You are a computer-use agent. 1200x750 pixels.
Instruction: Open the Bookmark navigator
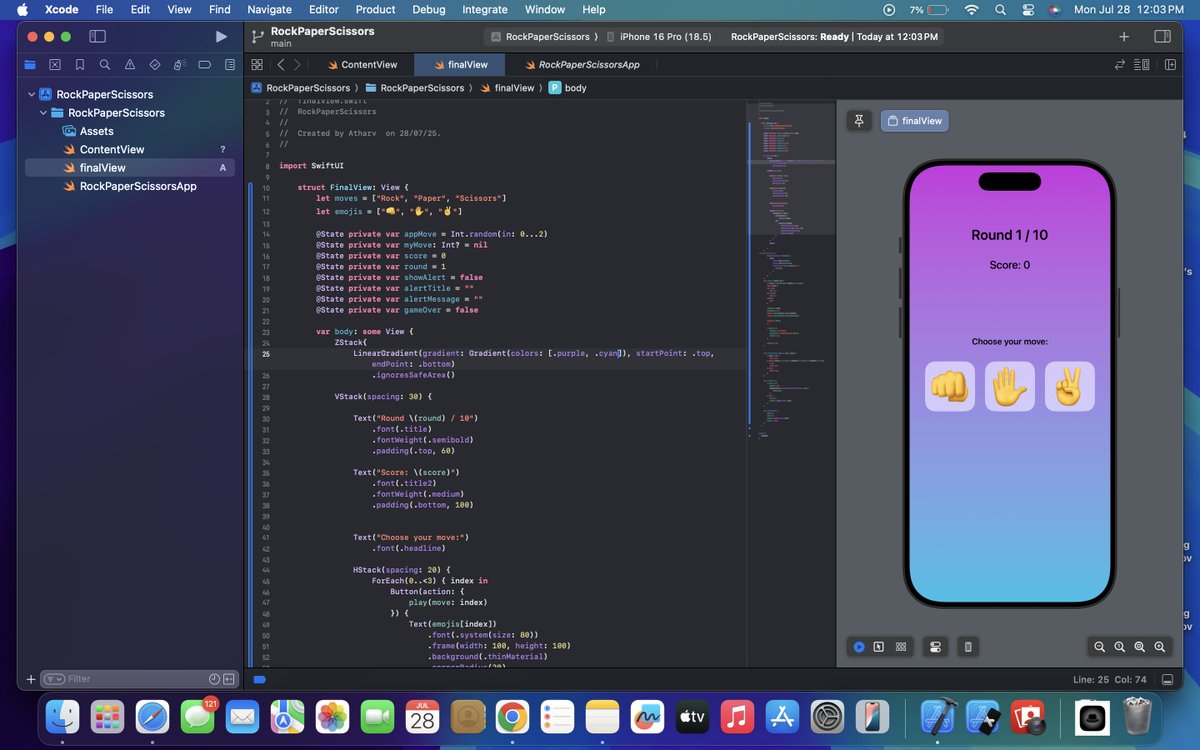[x=80, y=64]
